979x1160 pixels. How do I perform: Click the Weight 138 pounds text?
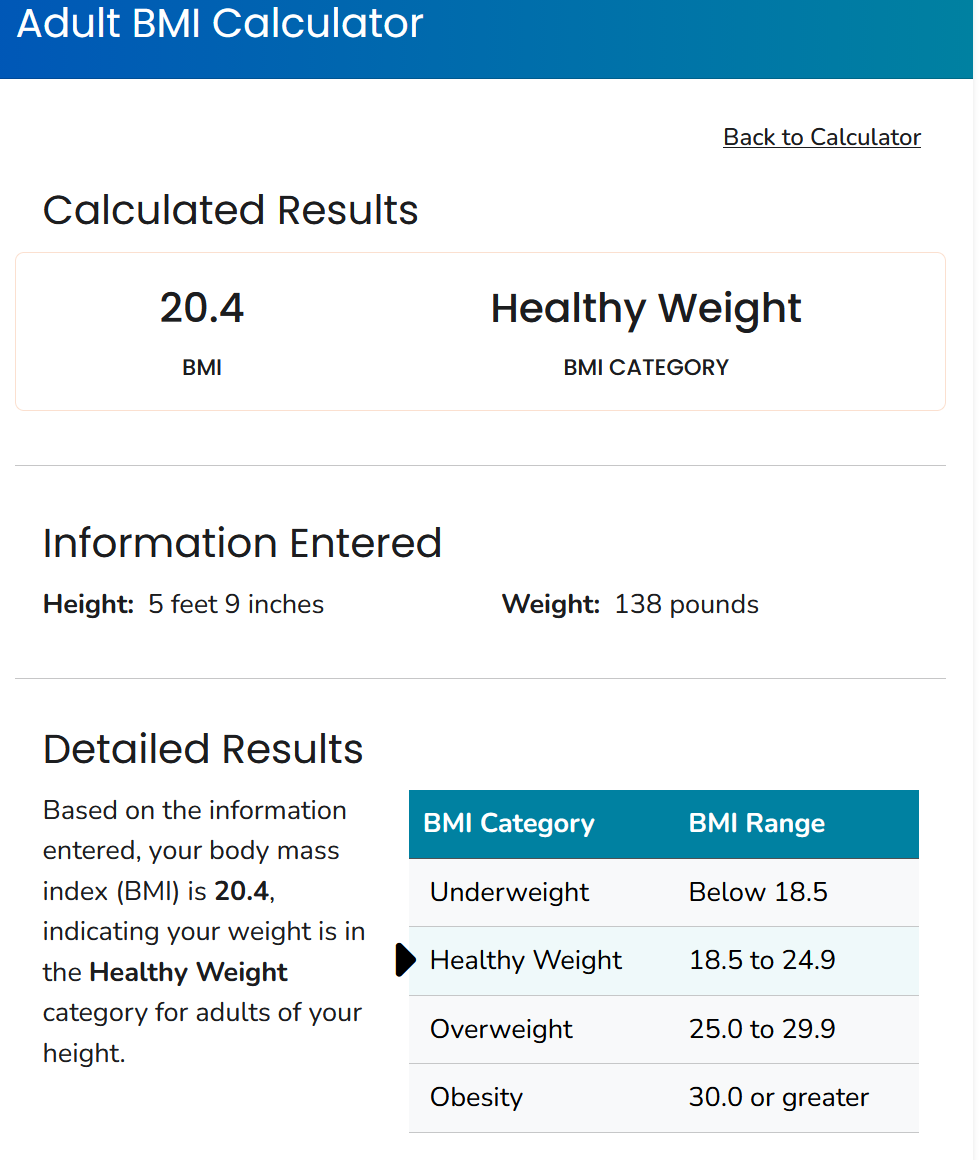(x=630, y=604)
